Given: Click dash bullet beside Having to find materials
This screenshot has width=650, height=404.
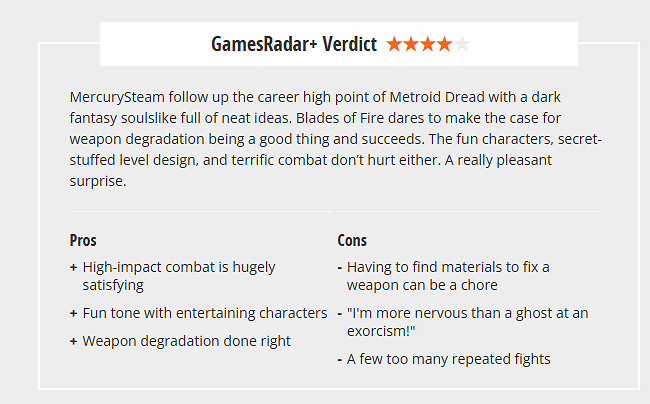Looking at the screenshot, I should click(x=340, y=268).
